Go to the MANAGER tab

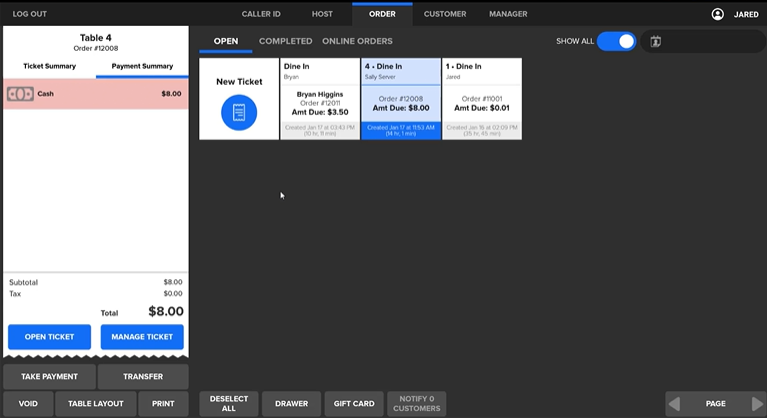508,14
